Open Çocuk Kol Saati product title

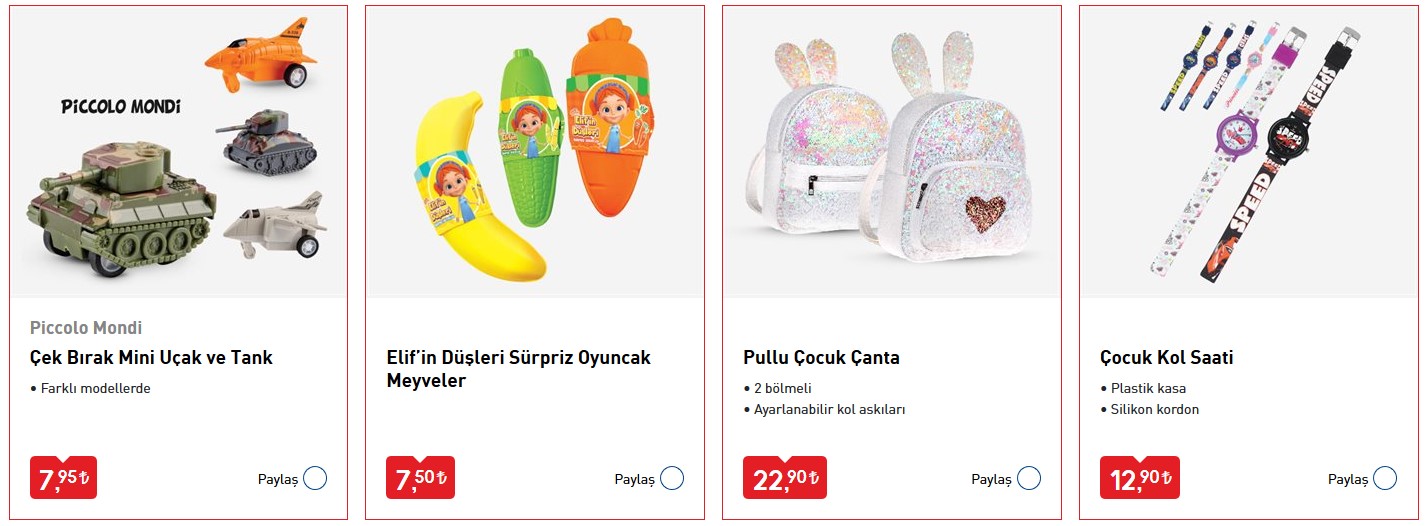click(1167, 357)
